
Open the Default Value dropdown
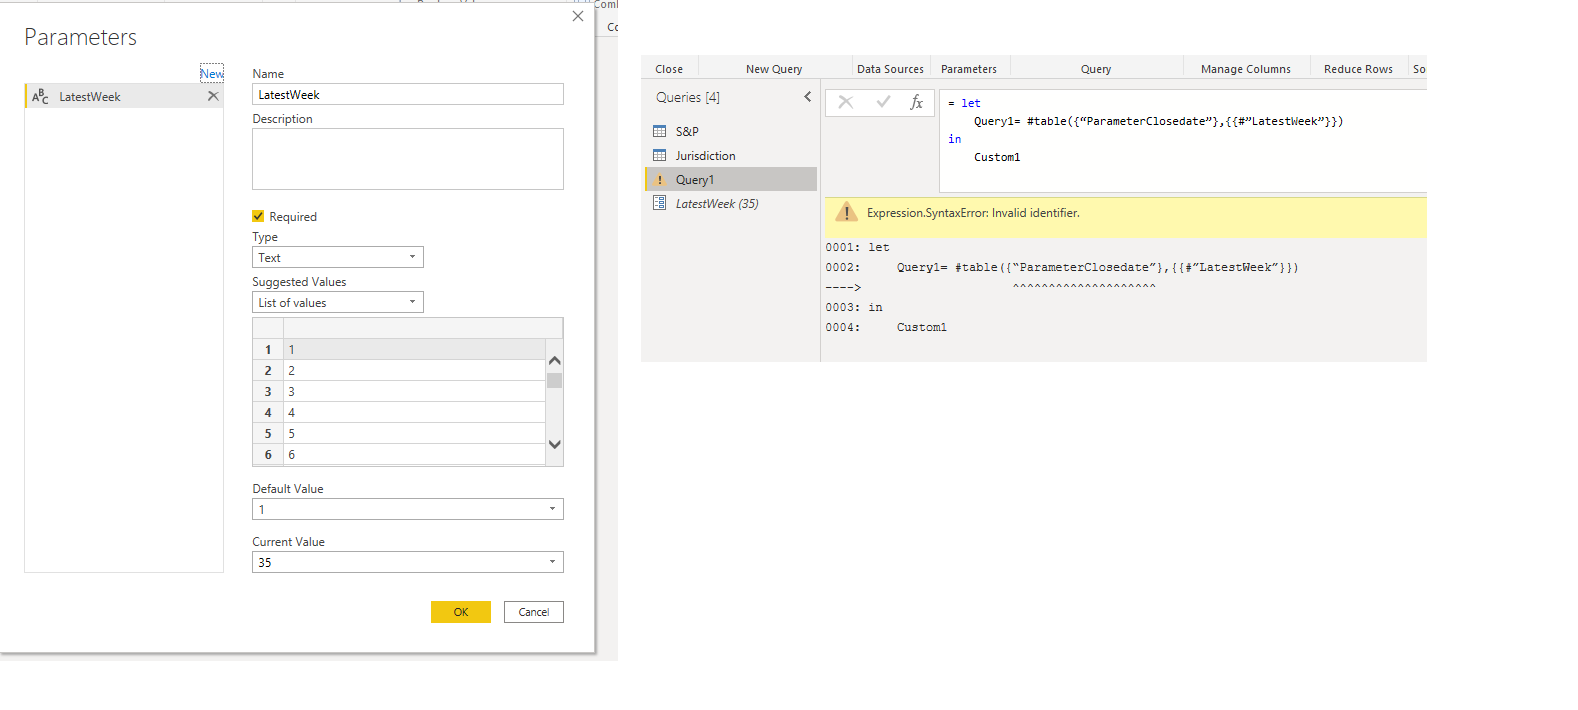(x=408, y=509)
